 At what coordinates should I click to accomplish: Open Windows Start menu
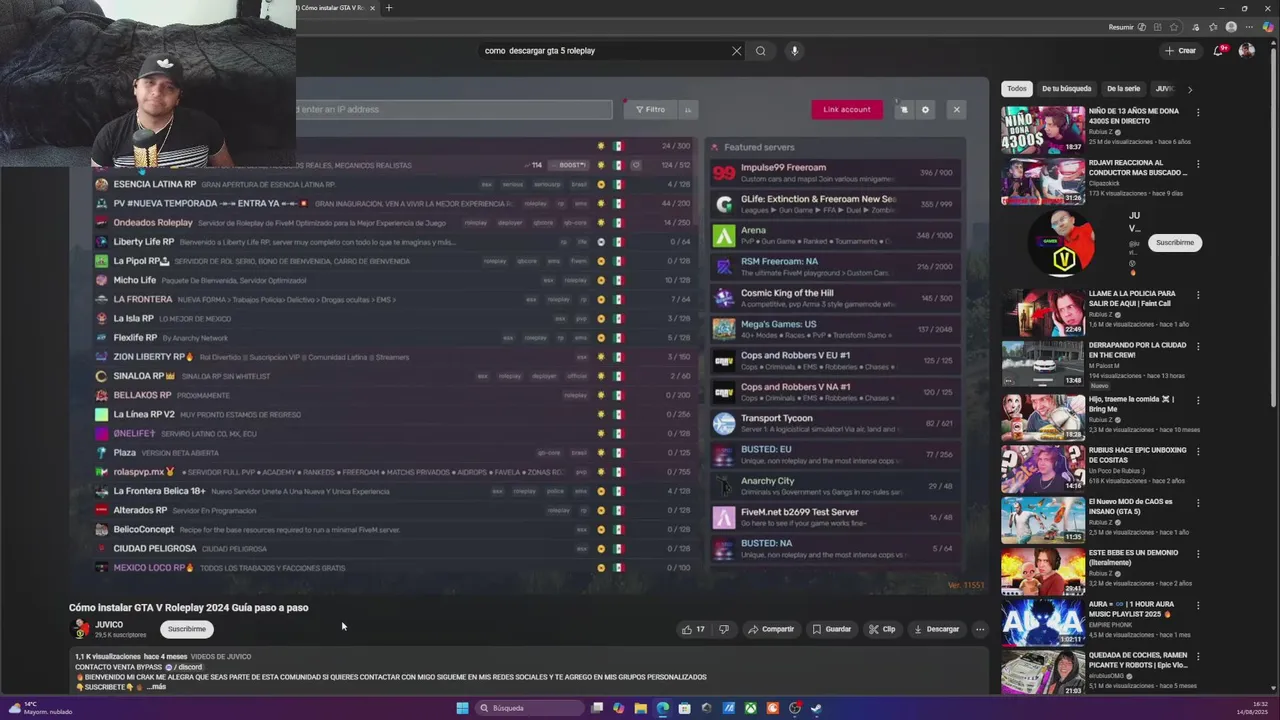[462, 708]
